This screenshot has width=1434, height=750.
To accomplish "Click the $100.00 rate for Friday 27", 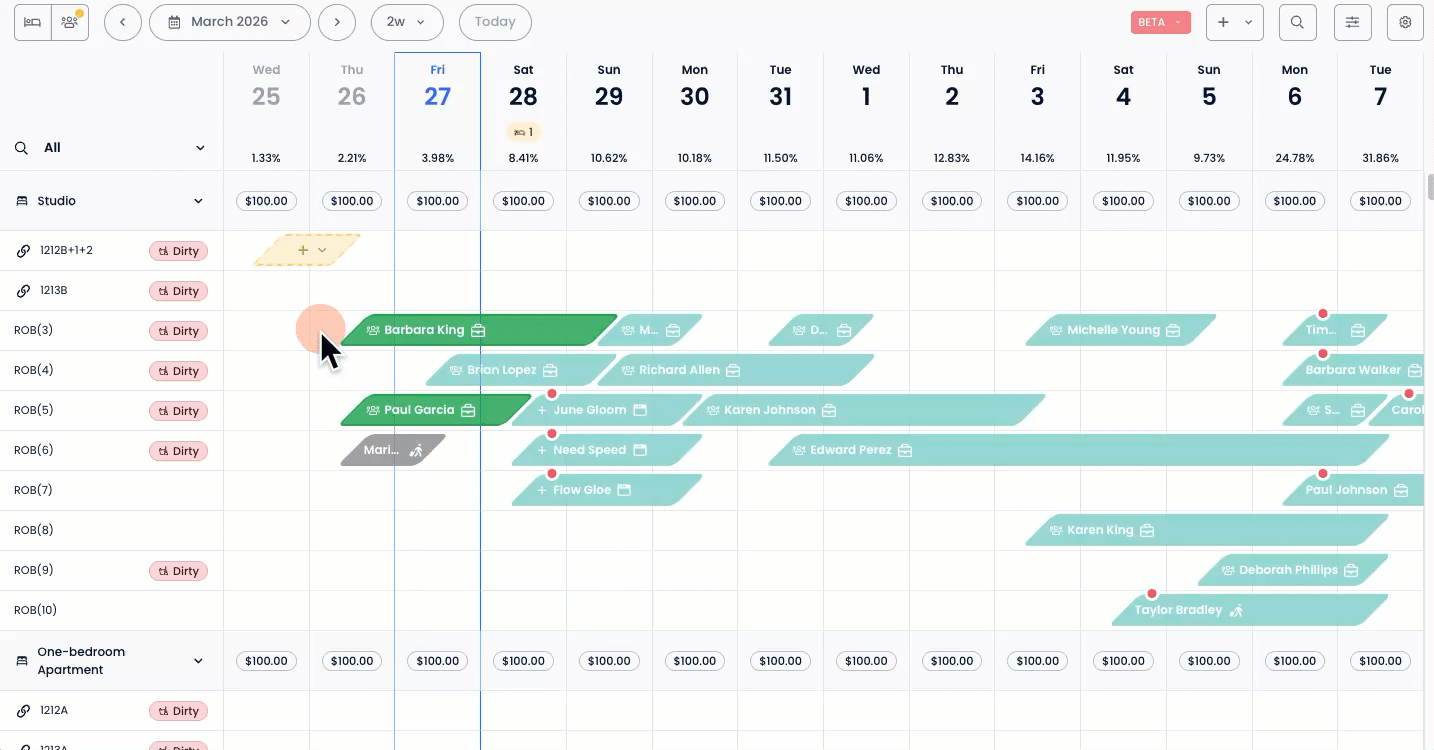I will pos(437,200).
